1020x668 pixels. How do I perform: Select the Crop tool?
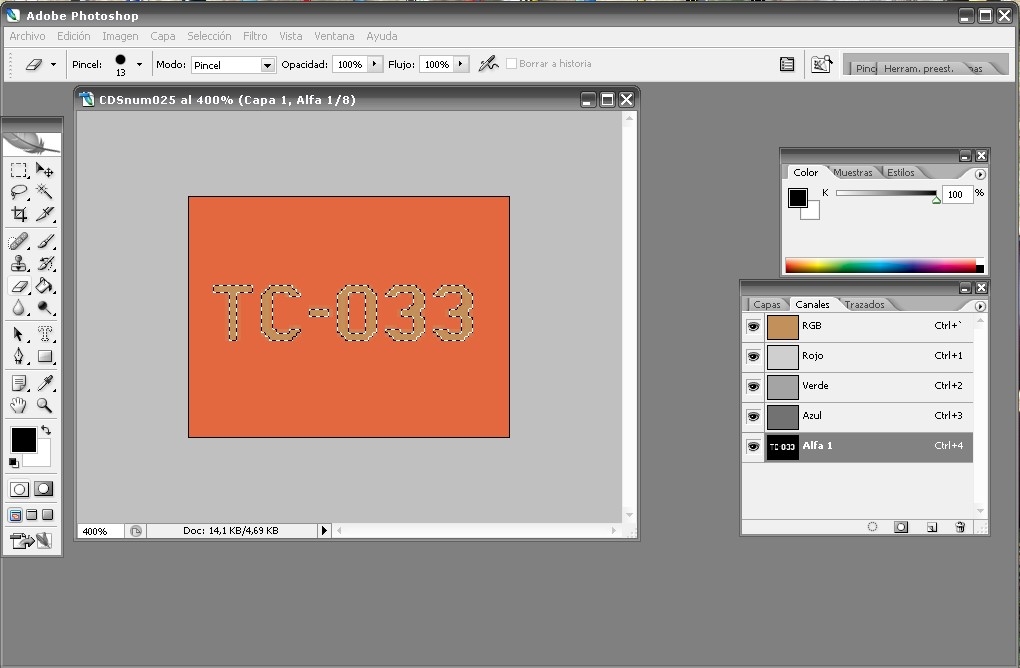pos(19,213)
